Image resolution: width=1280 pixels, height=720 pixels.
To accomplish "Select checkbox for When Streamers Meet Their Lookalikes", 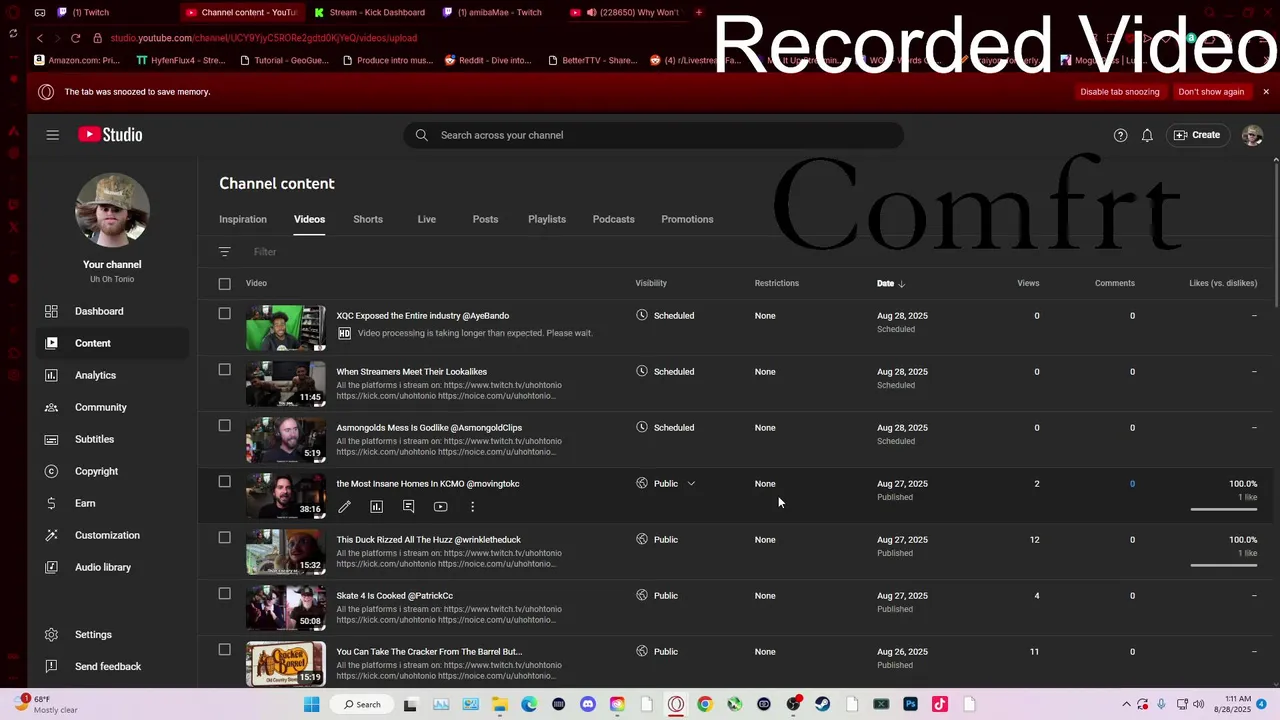I will coord(224,370).
